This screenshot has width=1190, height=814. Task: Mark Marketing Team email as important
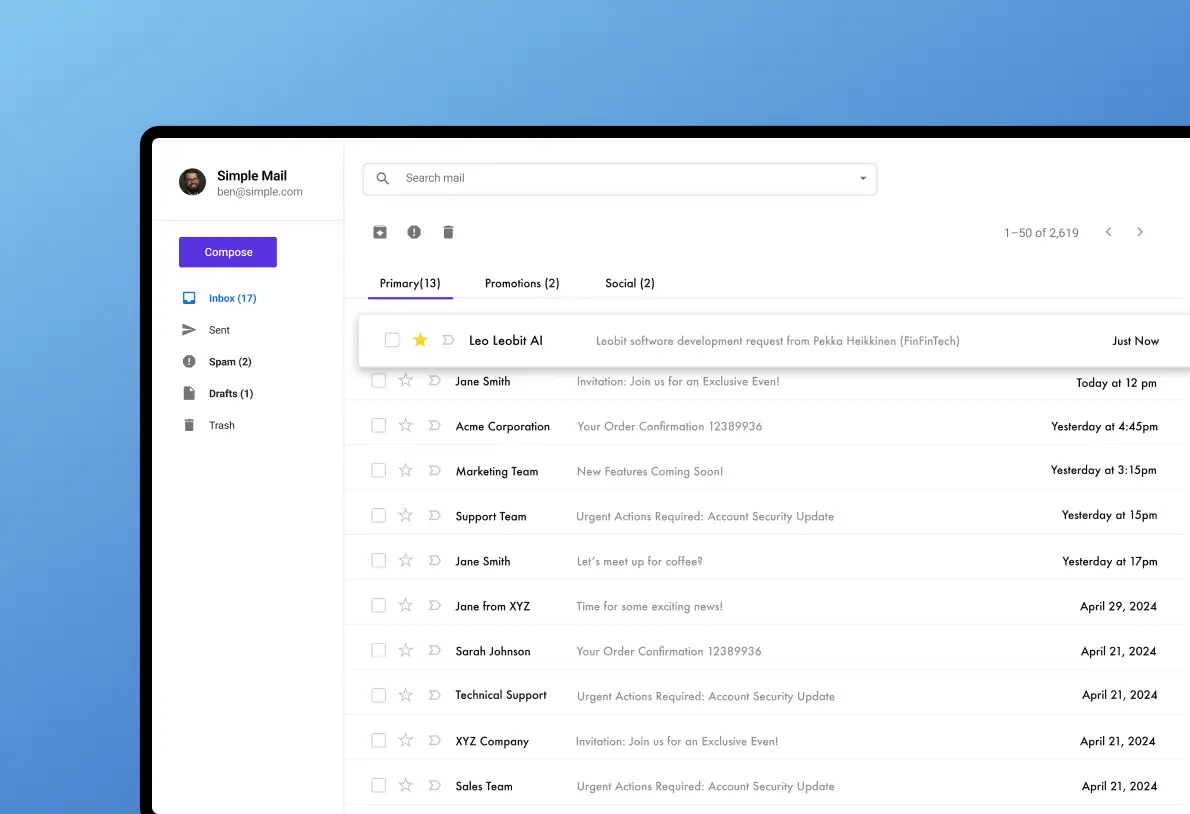434,471
